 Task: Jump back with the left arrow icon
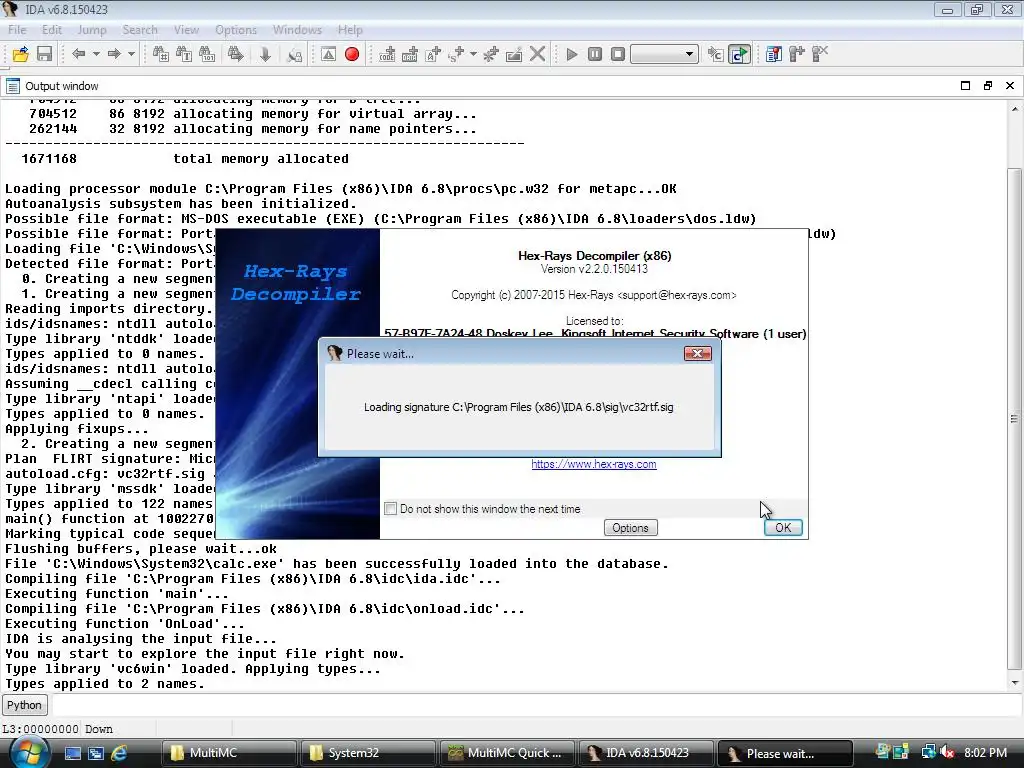point(78,54)
